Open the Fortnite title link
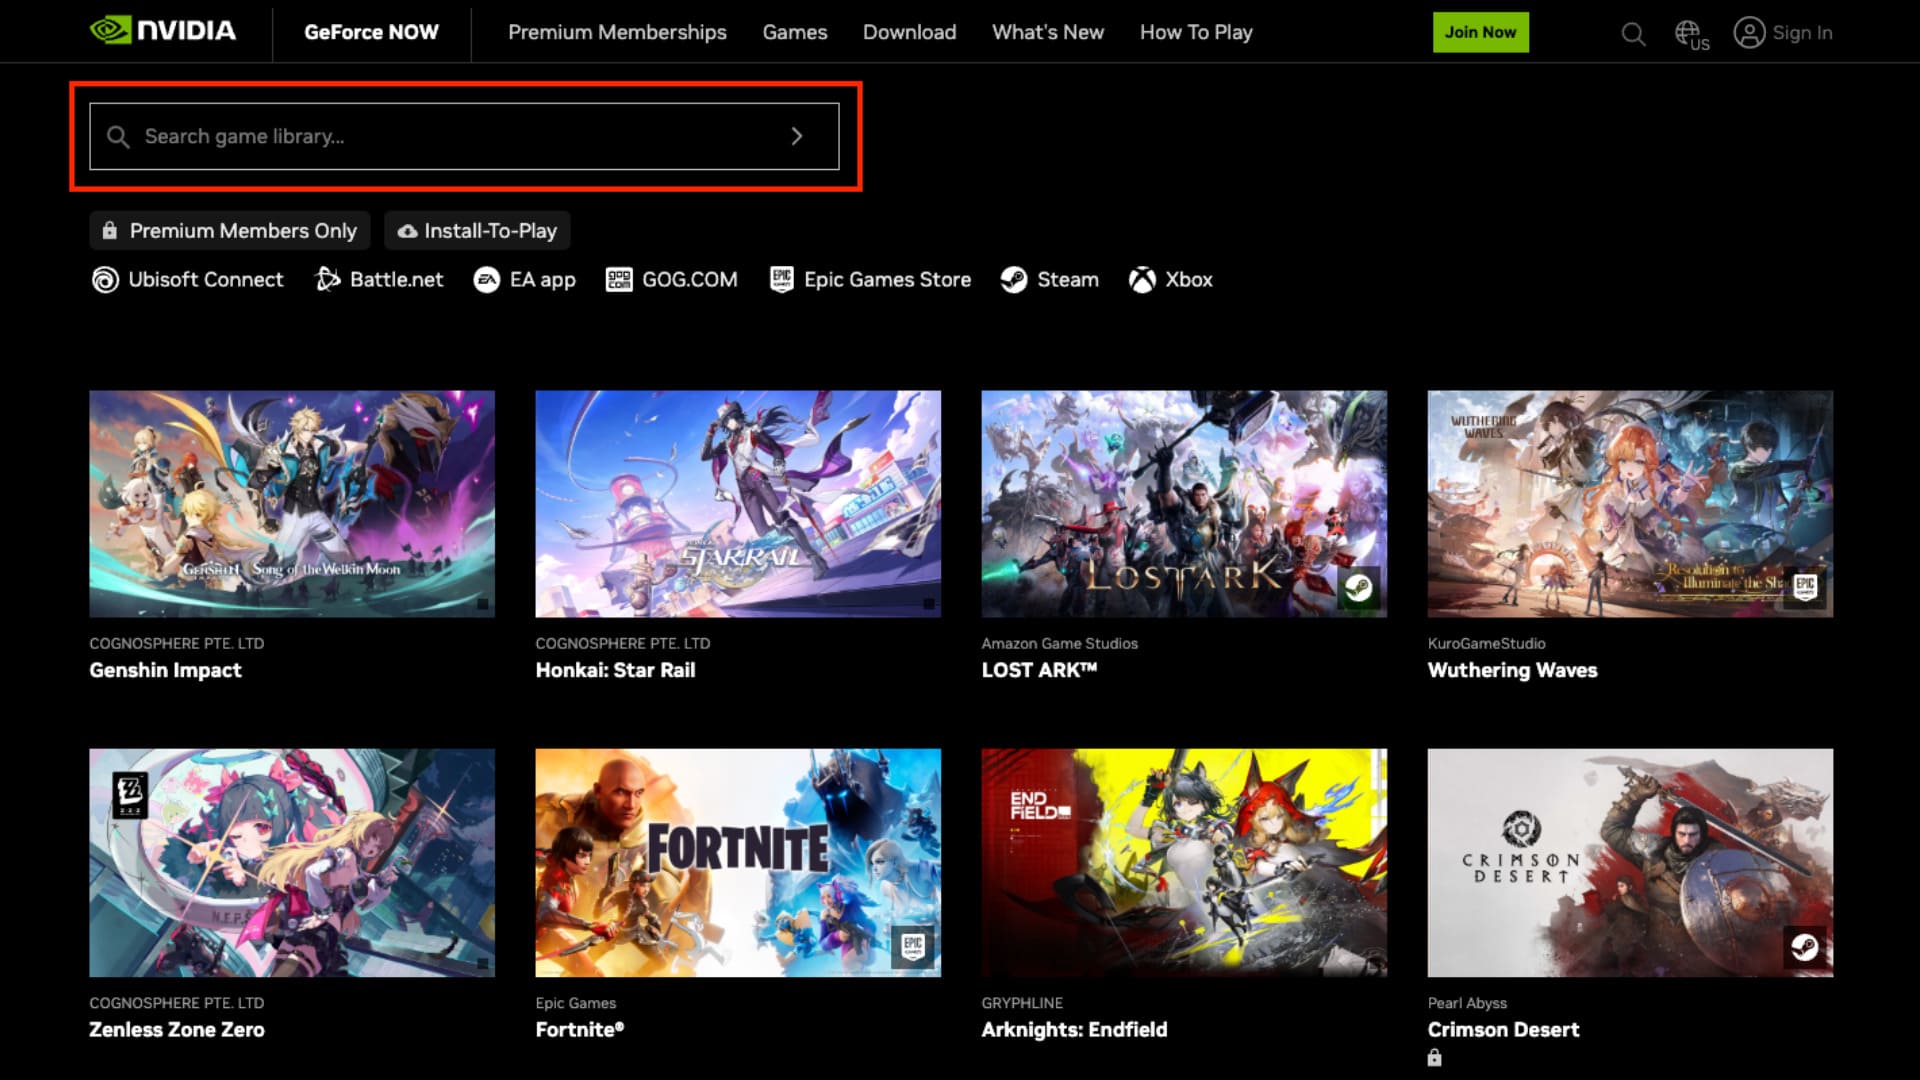 579,1029
